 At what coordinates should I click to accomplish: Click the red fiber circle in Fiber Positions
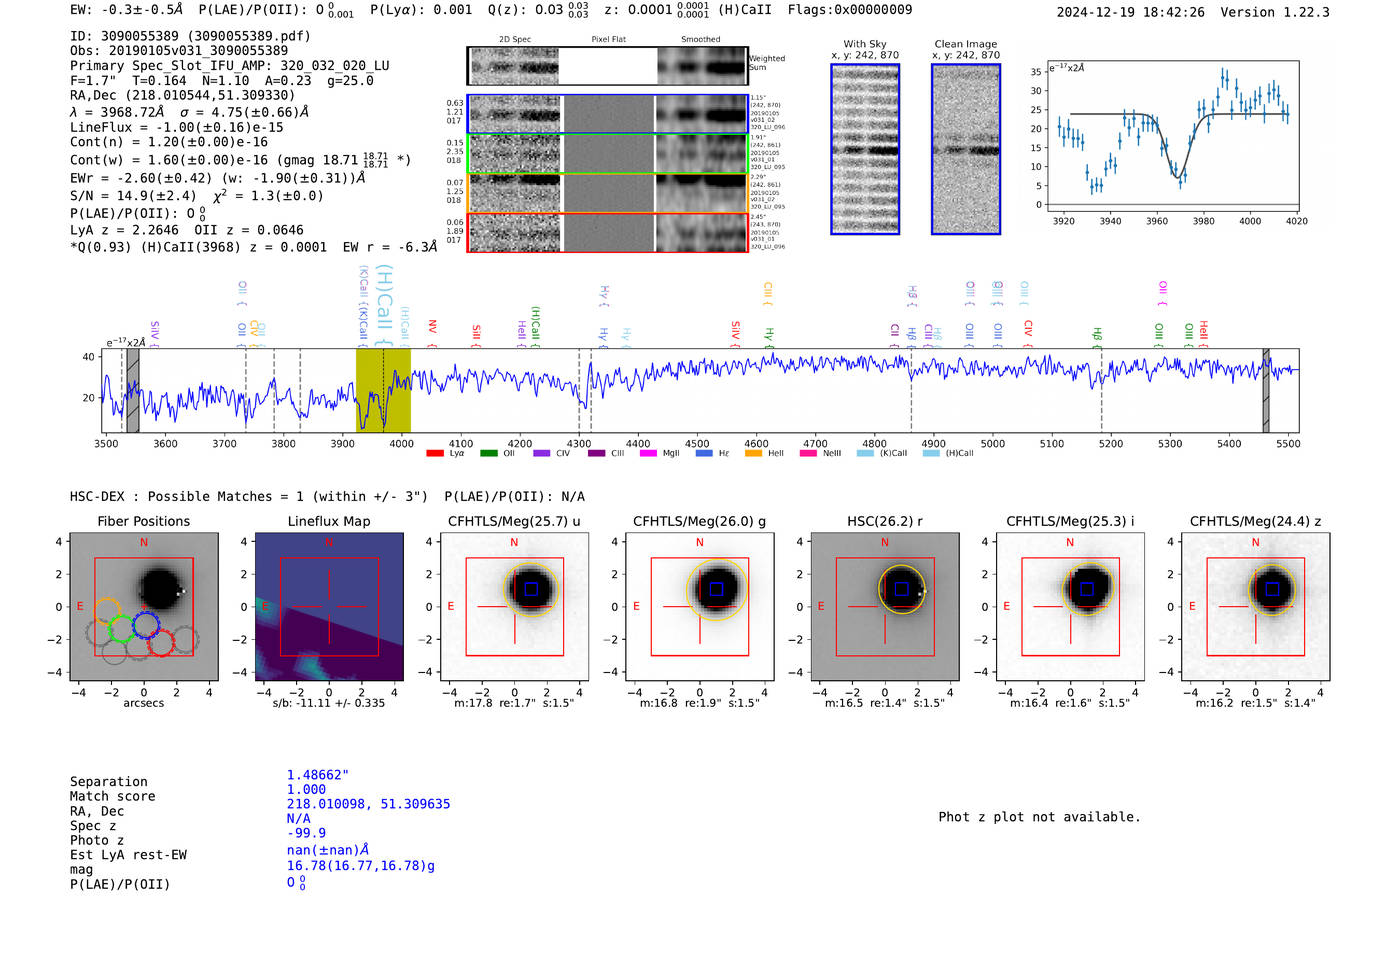(x=161, y=642)
